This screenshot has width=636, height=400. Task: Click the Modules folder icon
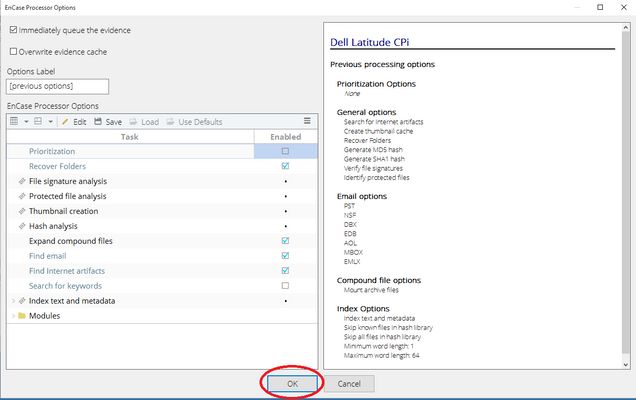pyautogui.click(x=22, y=316)
